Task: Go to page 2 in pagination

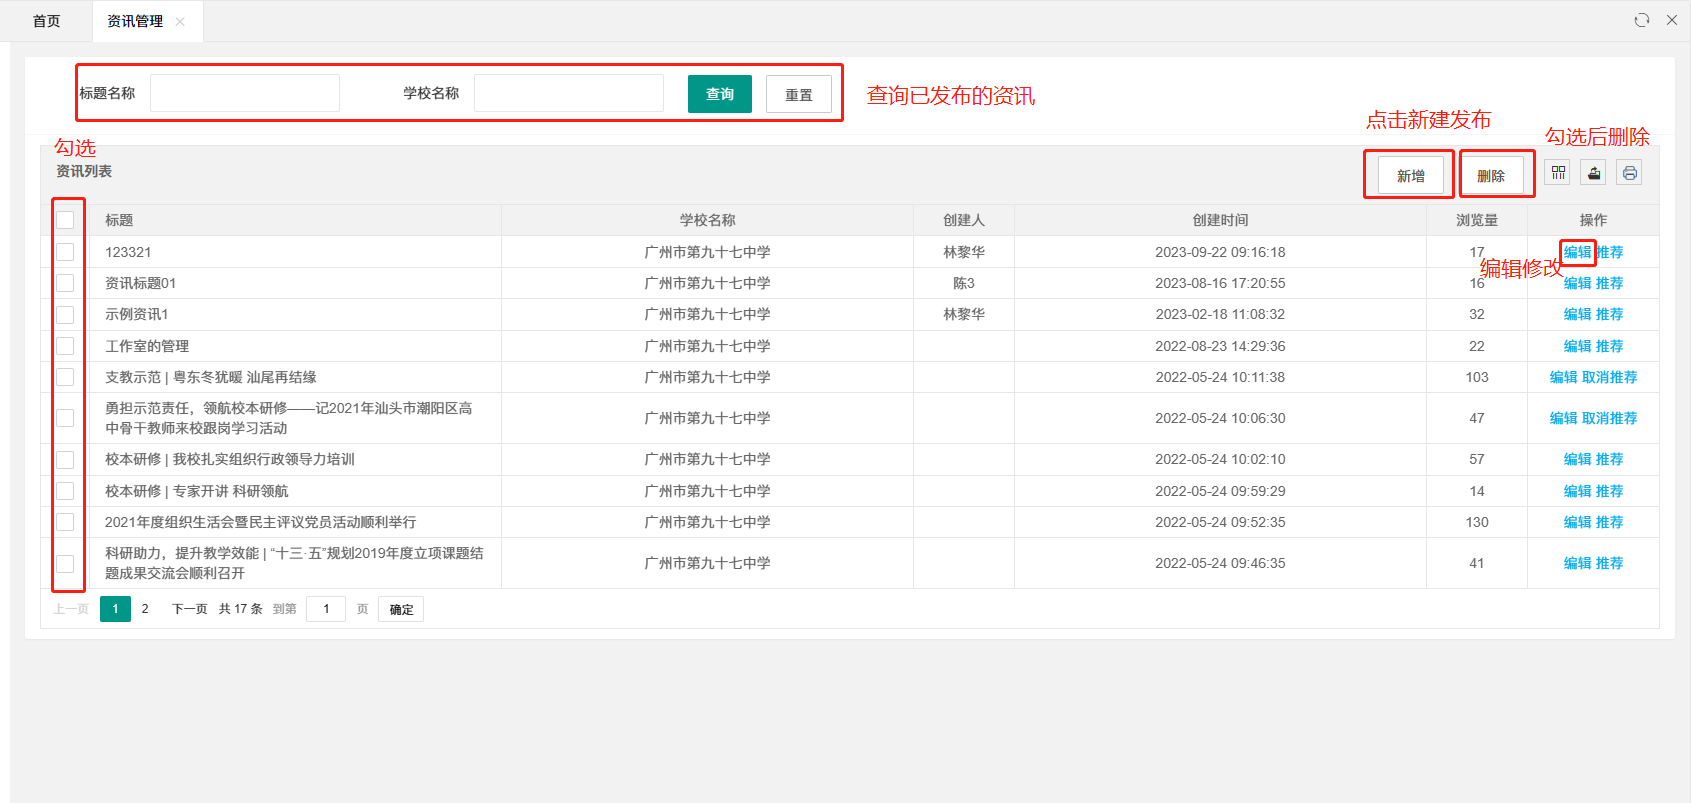Action: pos(145,609)
